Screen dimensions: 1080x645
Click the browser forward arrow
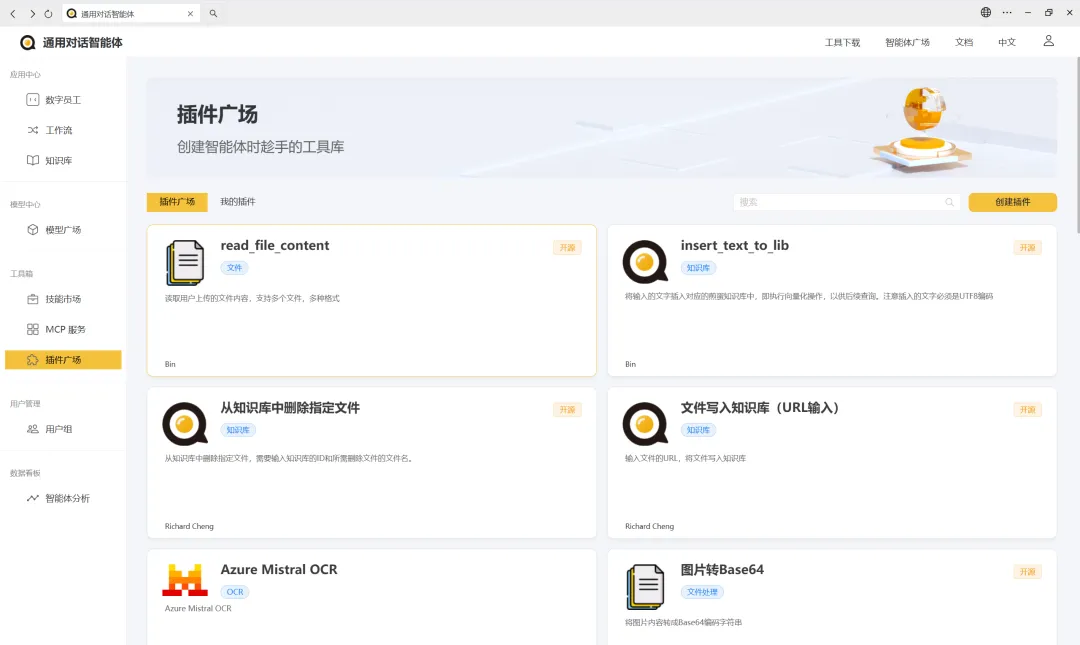(x=32, y=13)
